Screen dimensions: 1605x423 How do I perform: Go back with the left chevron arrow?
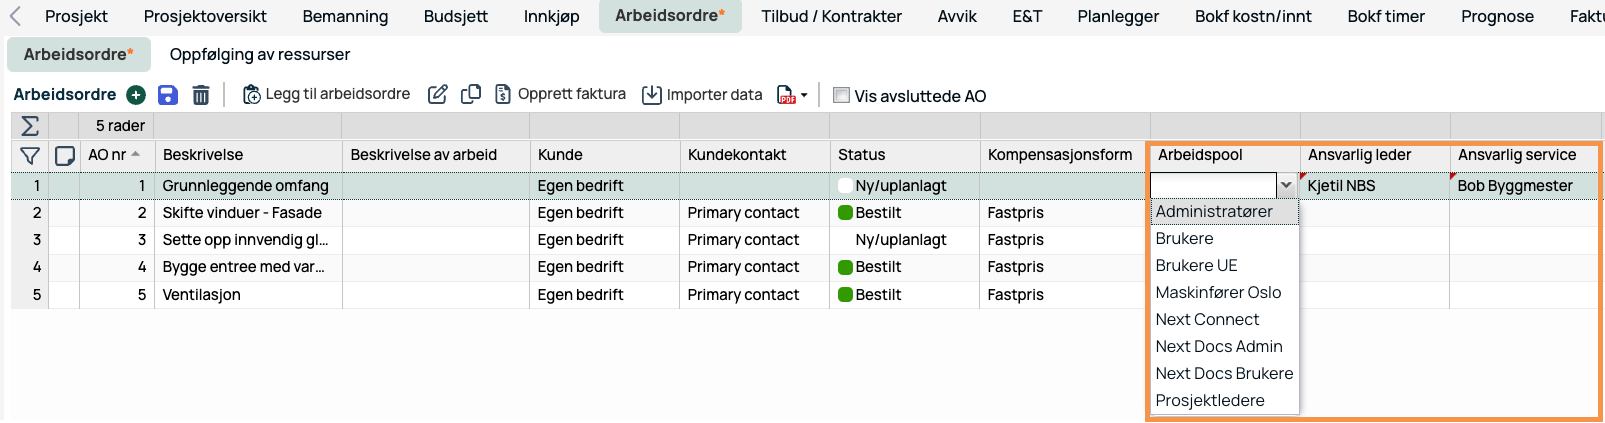click(15, 16)
